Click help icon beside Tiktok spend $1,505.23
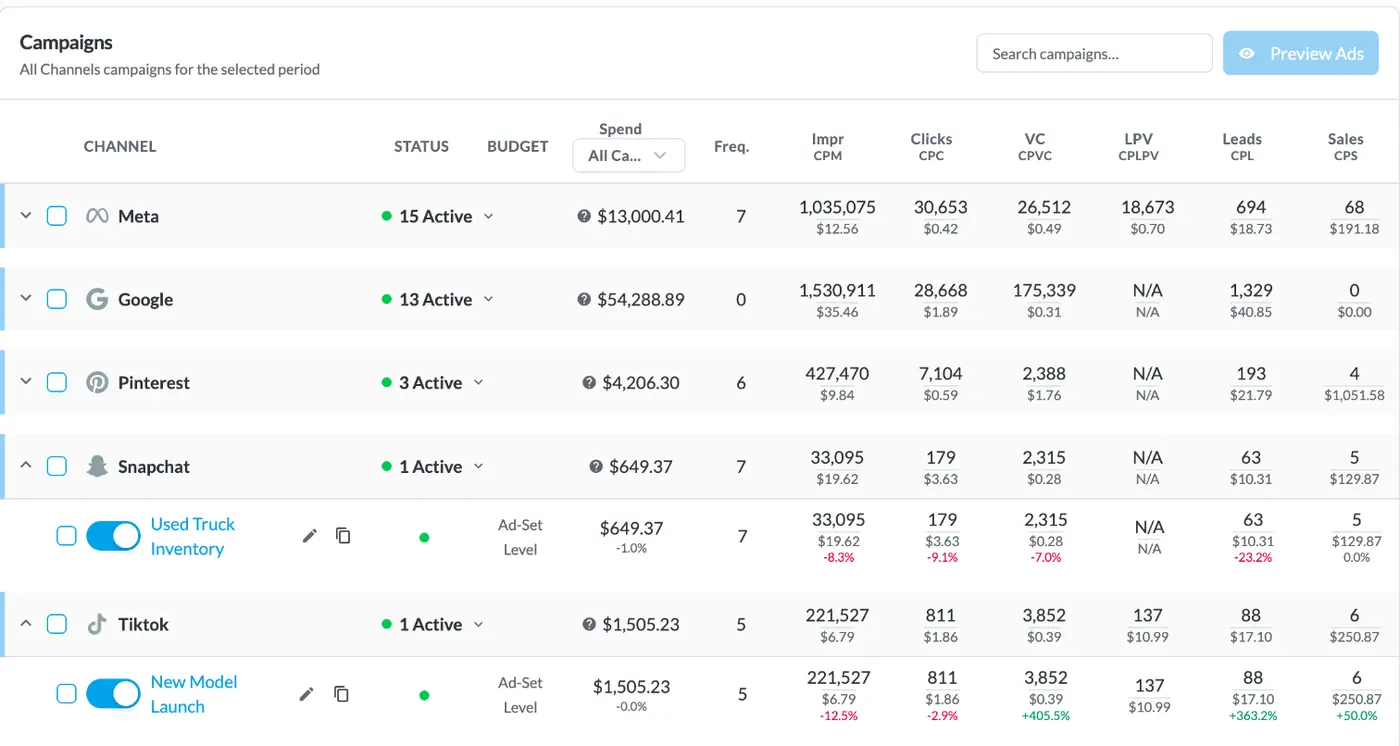Screen dimensions: 1400x746 pos(589,624)
